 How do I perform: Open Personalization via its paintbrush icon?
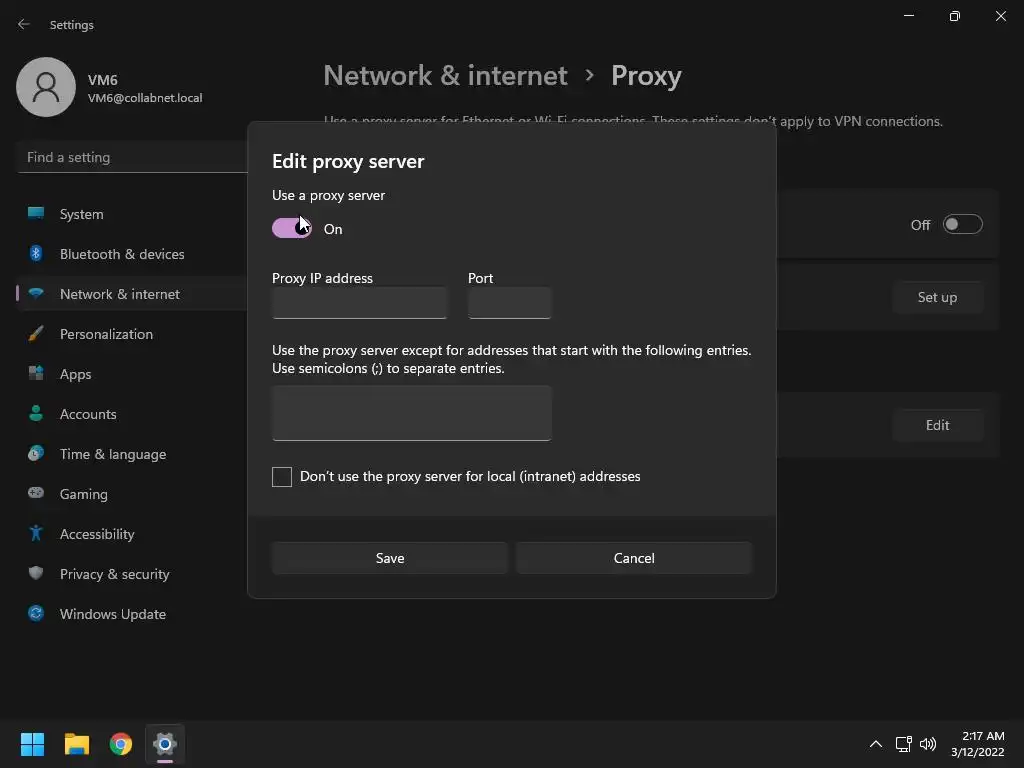pyautogui.click(x=36, y=334)
